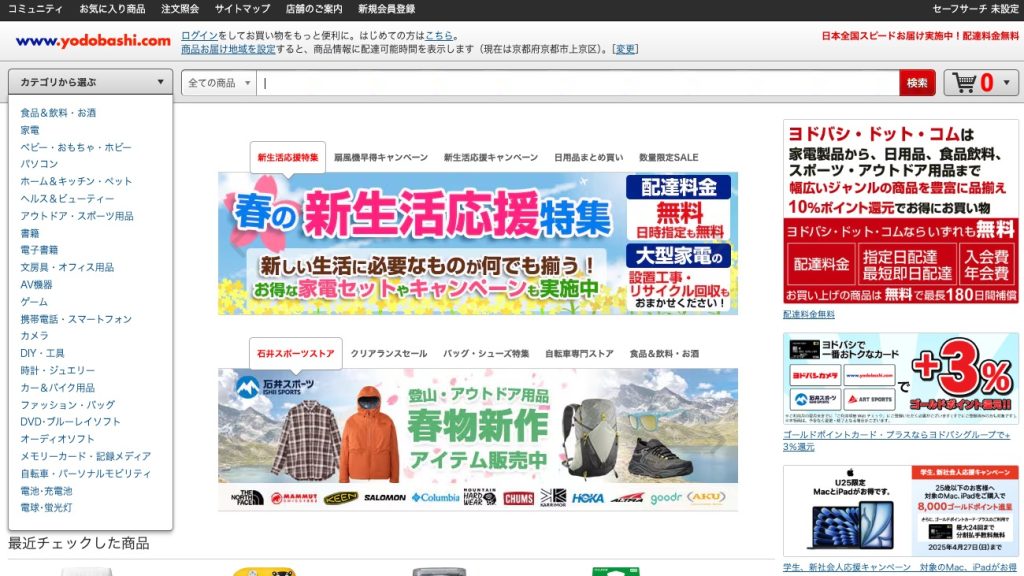Click セーフサーチ 未設定 setting
Image resolution: width=1024 pixels, height=576 pixels.
(976, 9)
